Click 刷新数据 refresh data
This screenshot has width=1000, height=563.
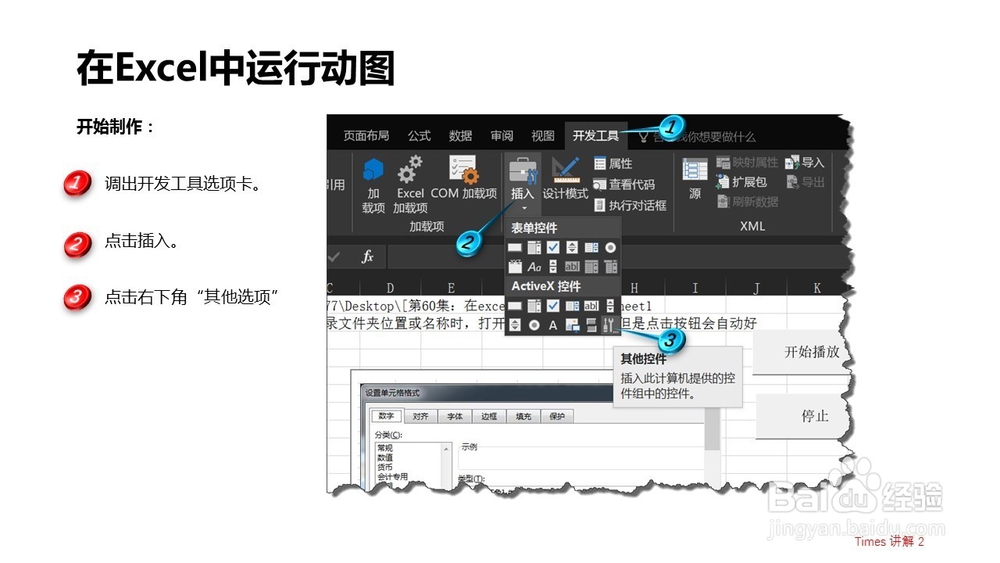coord(747,201)
